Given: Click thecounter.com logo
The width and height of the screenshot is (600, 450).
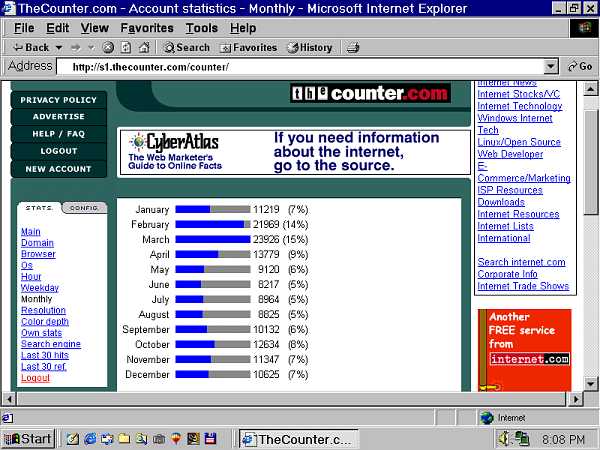Looking at the screenshot, I should [370, 93].
